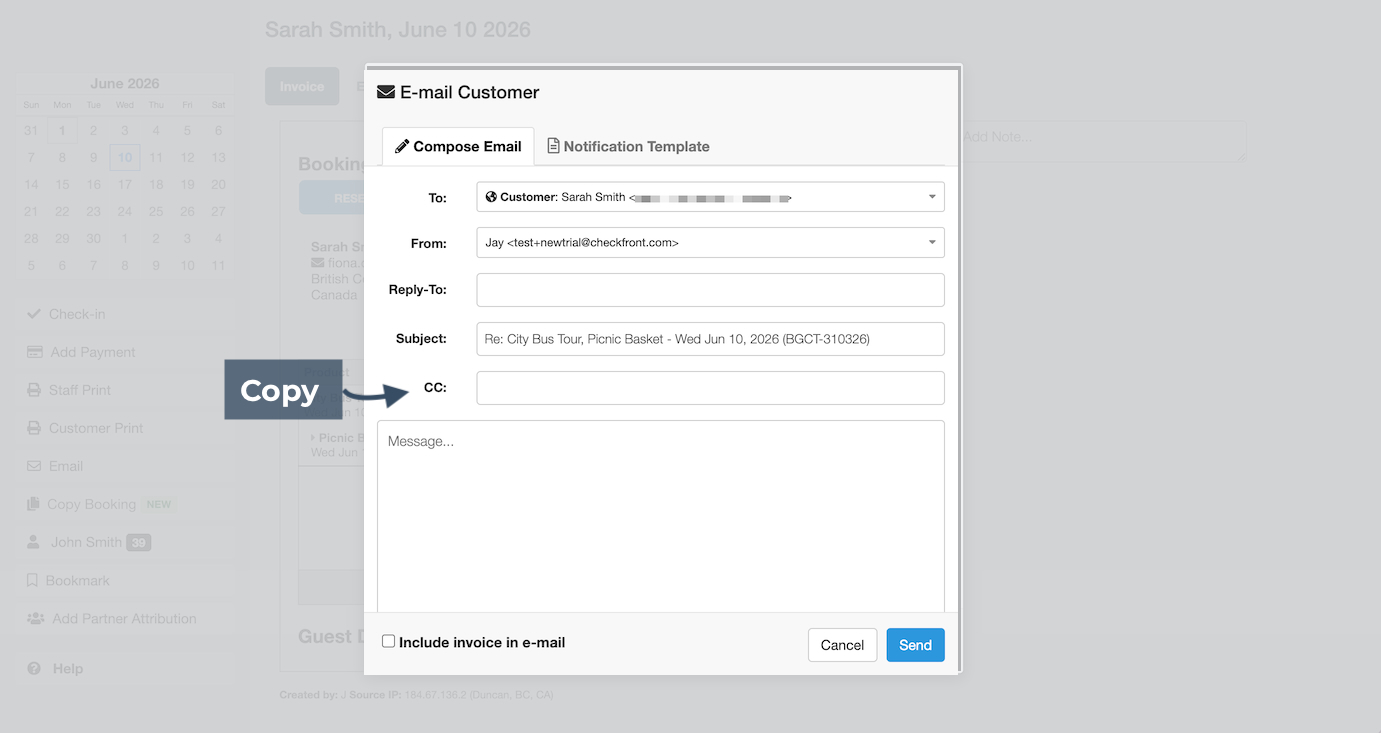Send the email
This screenshot has height=733, width=1381.
click(915, 645)
